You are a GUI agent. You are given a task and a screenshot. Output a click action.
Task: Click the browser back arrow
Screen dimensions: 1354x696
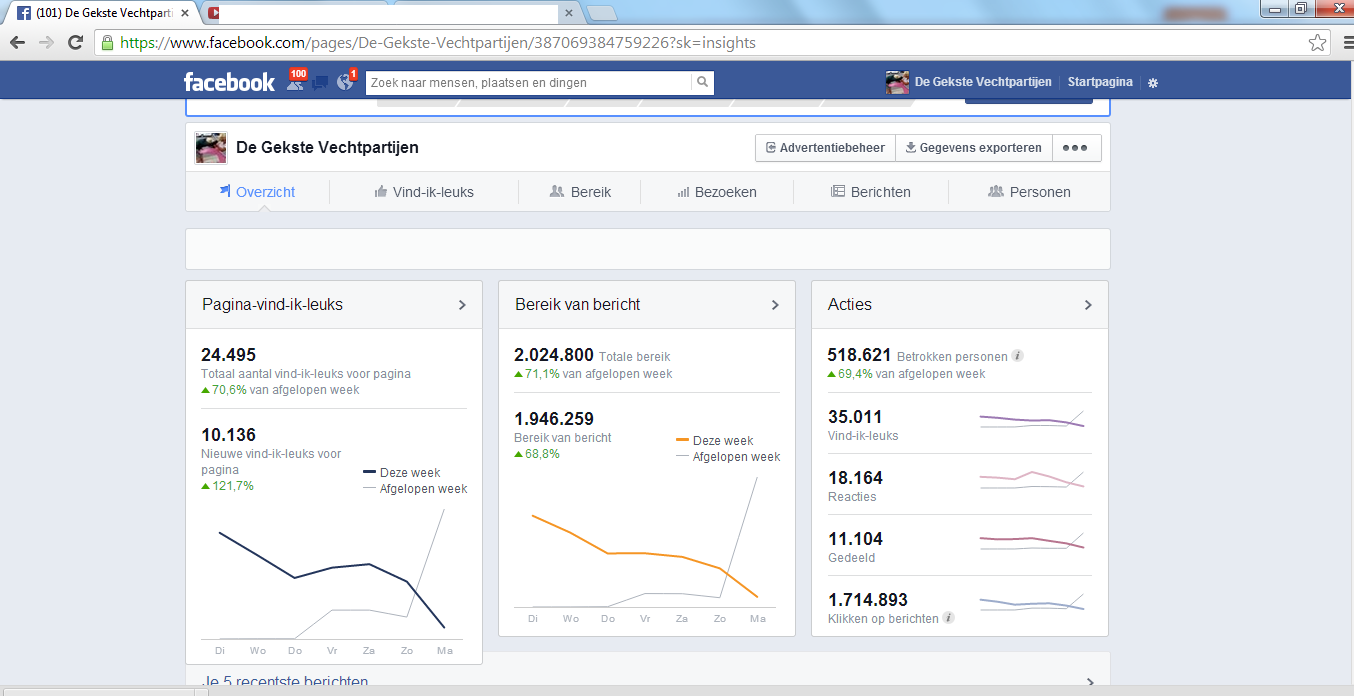[x=17, y=43]
